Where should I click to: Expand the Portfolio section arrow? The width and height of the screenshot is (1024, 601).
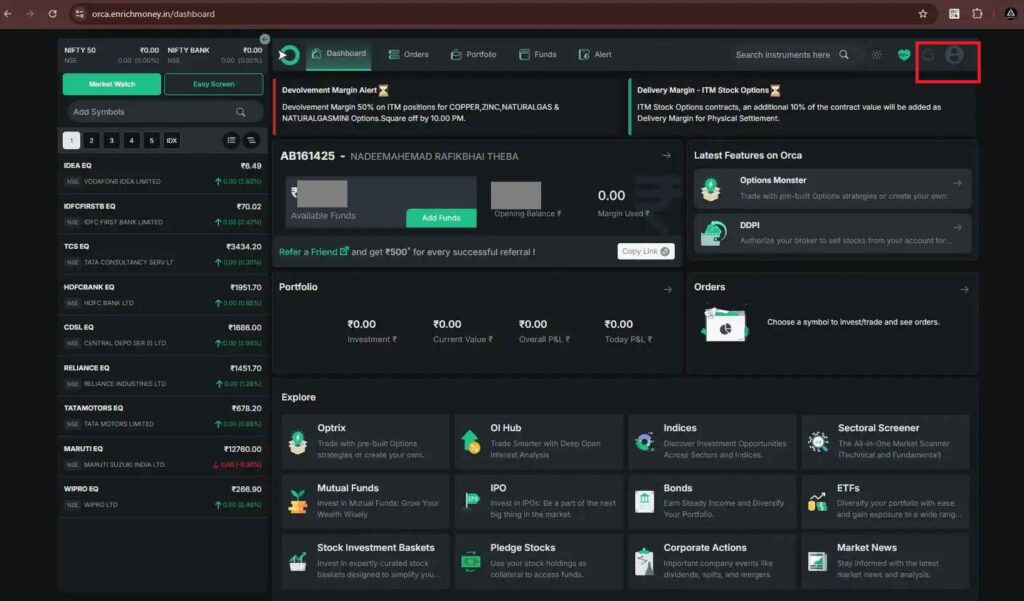click(667, 289)
